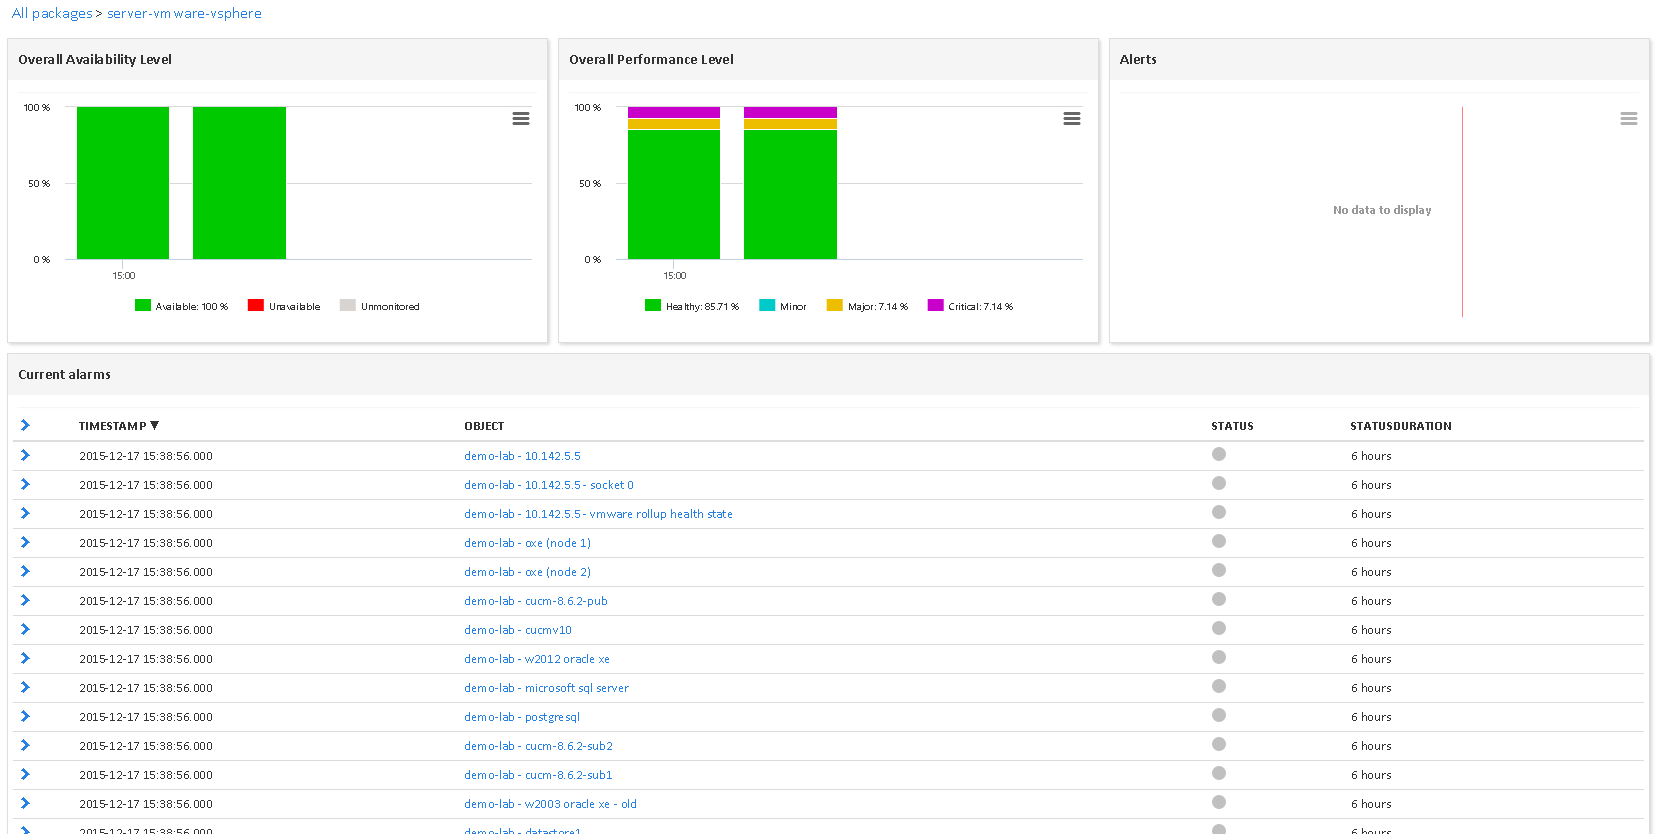Click 6 hours duration in cucmv10 row

pyautogui.click(x=1371, y=630)
